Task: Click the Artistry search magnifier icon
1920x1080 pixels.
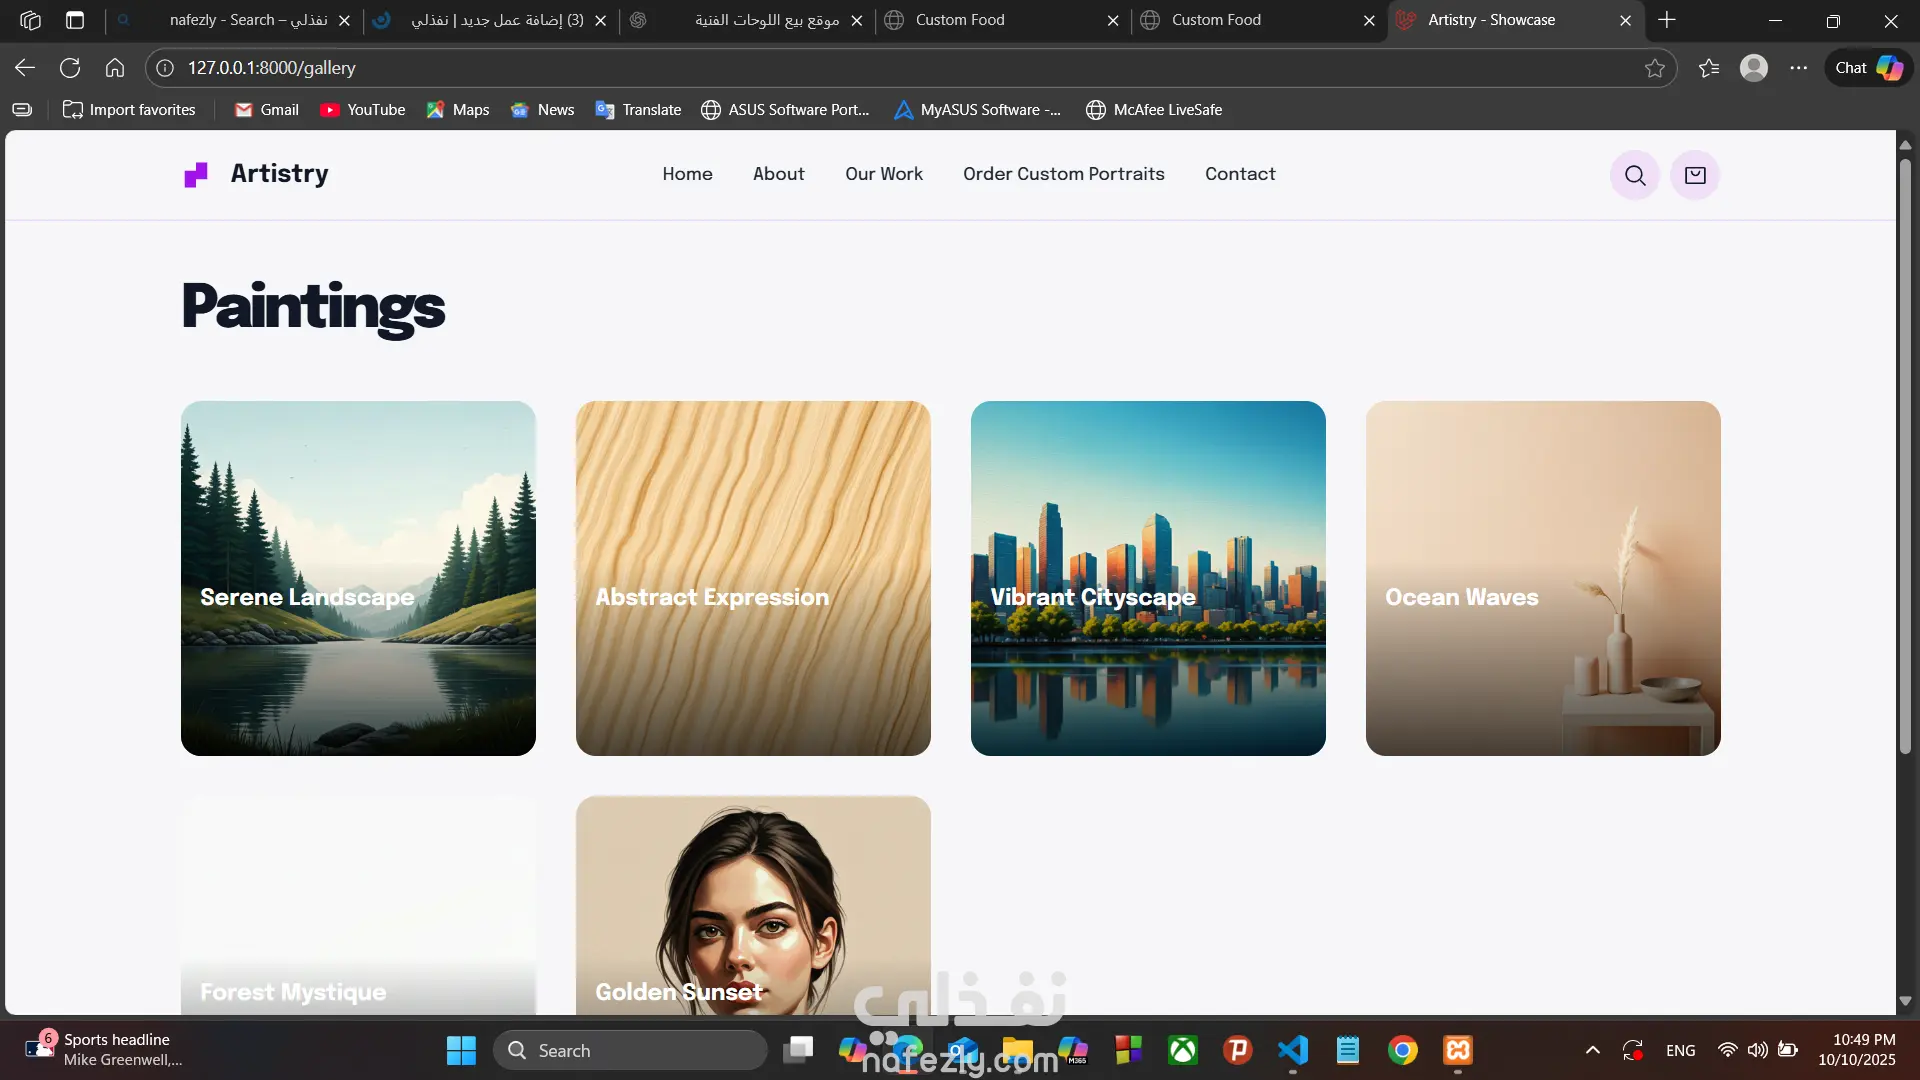Action: [1635, 175]
